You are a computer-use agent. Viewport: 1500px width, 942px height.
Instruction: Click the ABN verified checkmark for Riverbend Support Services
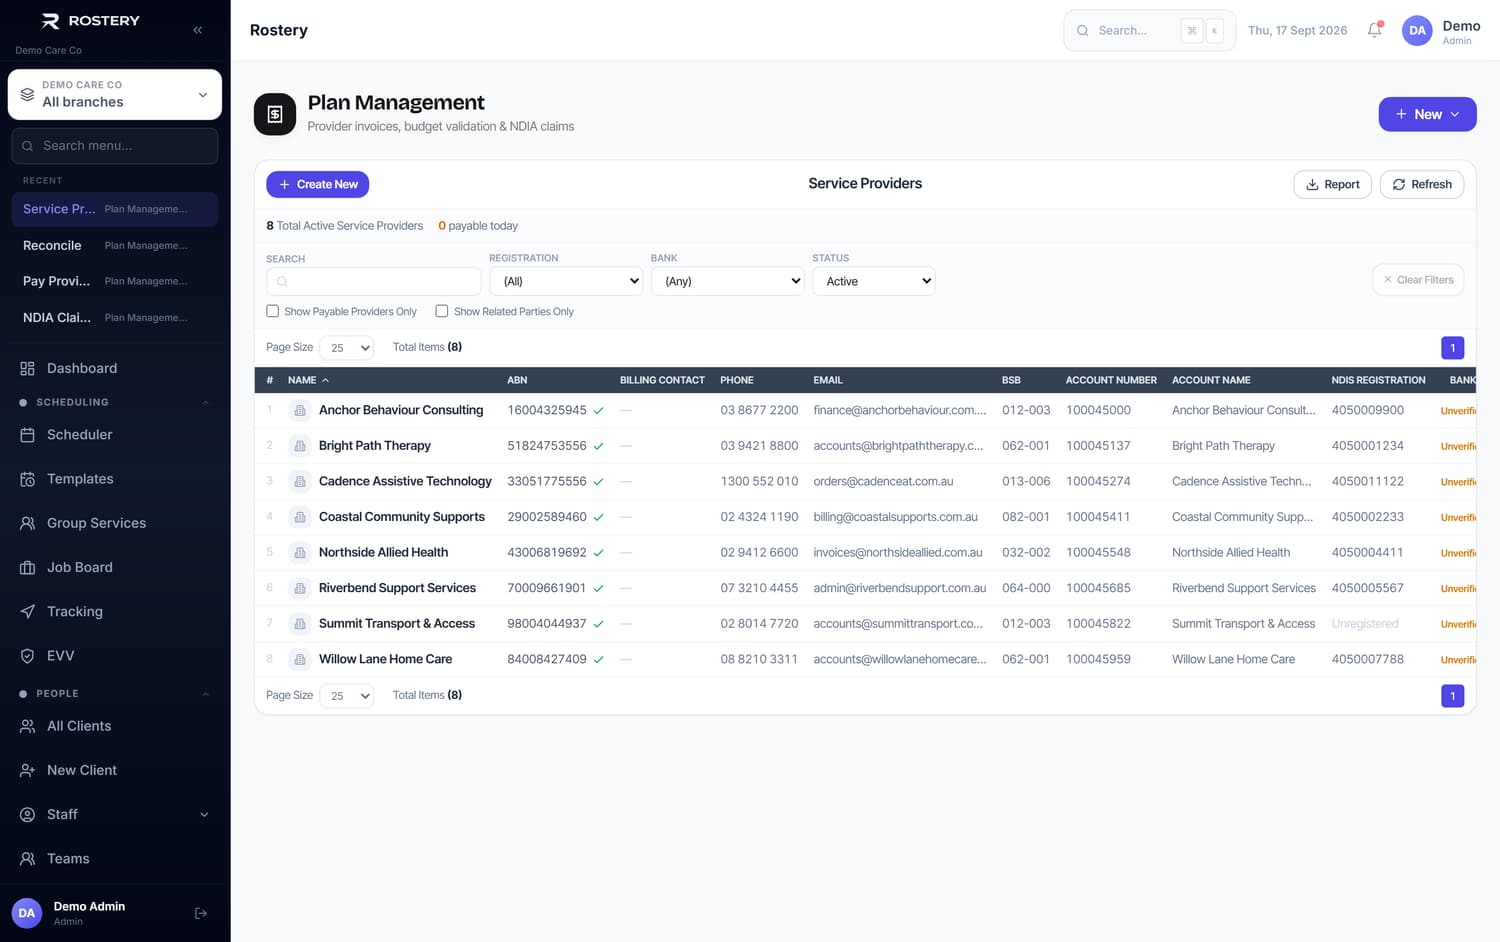coord(599,589)
